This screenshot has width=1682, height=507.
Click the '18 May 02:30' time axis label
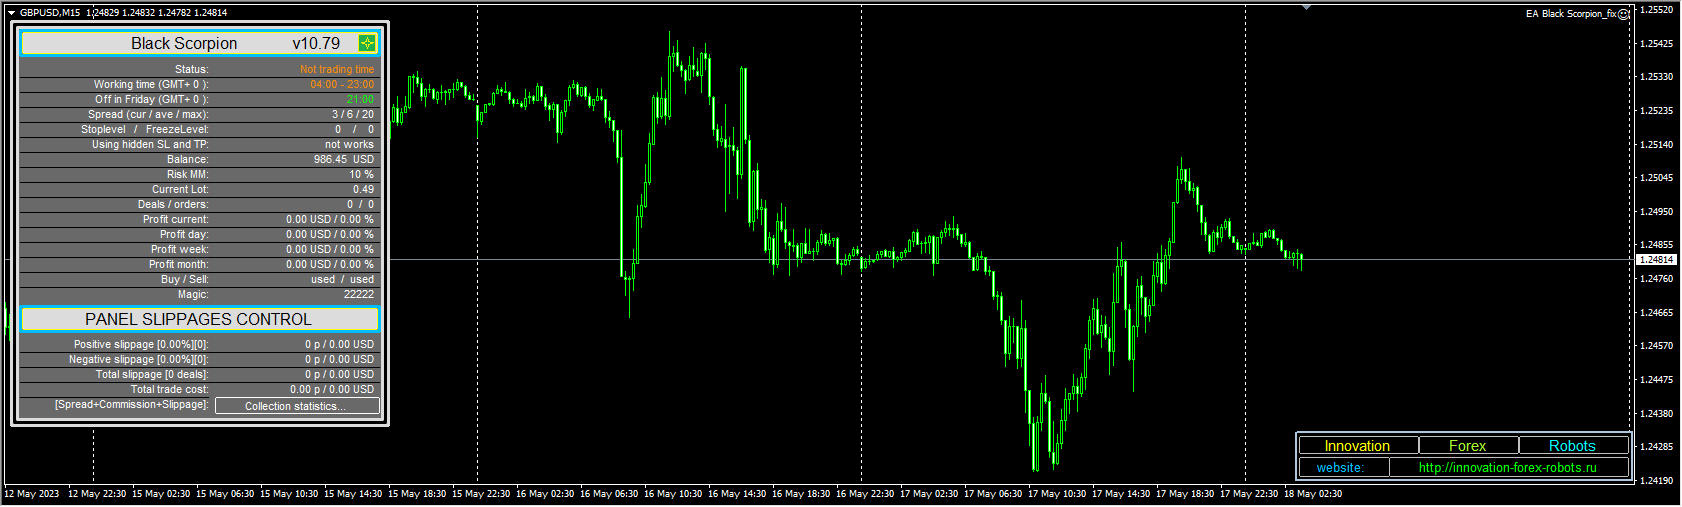click(x=1313, y=494)
